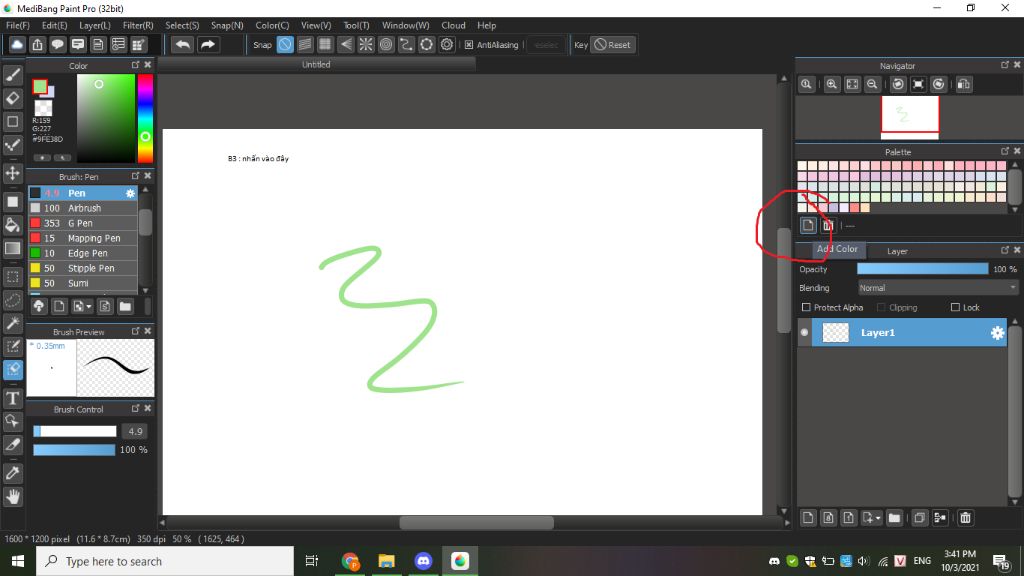Undock the Navigator panel
1024x576 pixels.
(x=1004, y=65)
